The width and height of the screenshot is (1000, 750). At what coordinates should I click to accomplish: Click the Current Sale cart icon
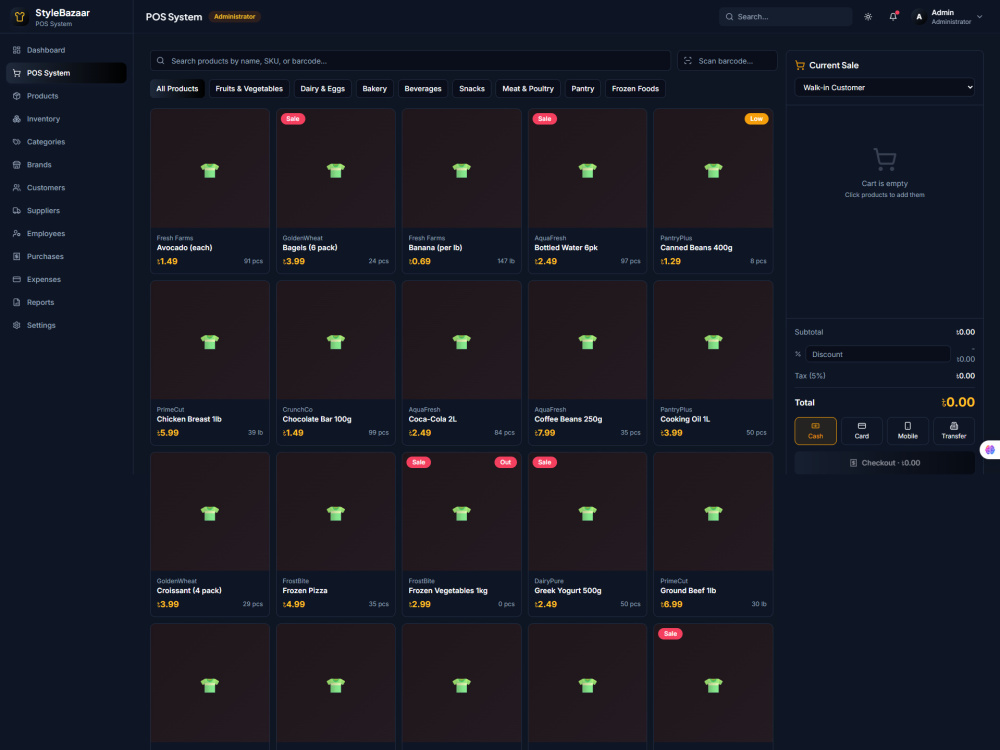pyautogui.click(x=800, y=65)
